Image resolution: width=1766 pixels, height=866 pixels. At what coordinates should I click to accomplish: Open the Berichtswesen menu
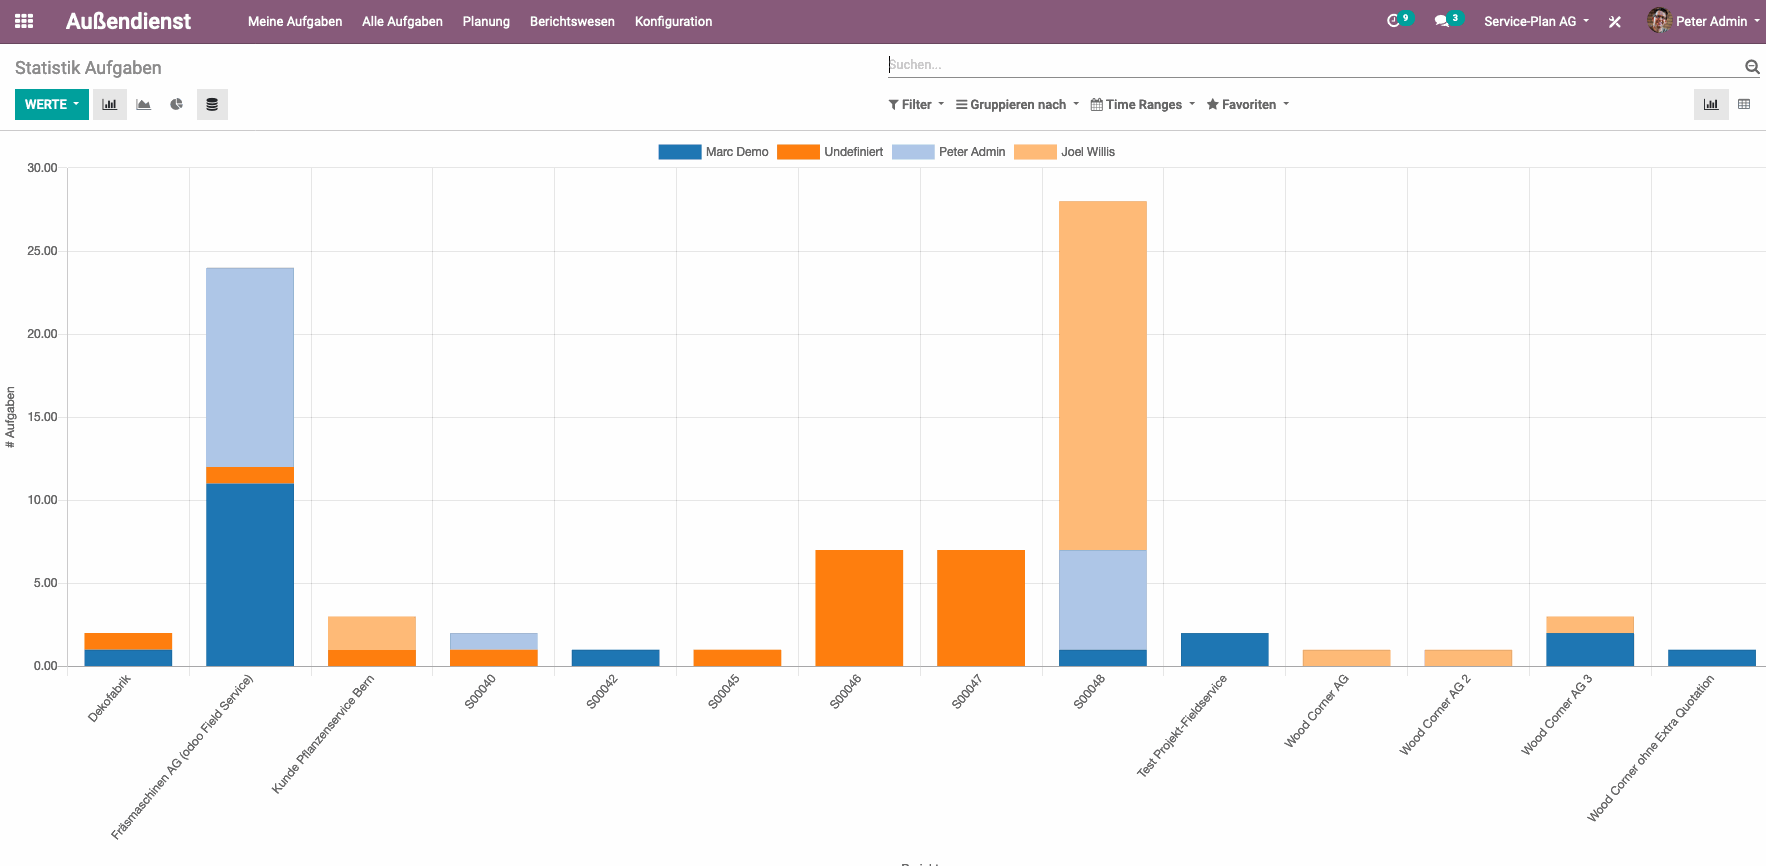pos(572,21)
